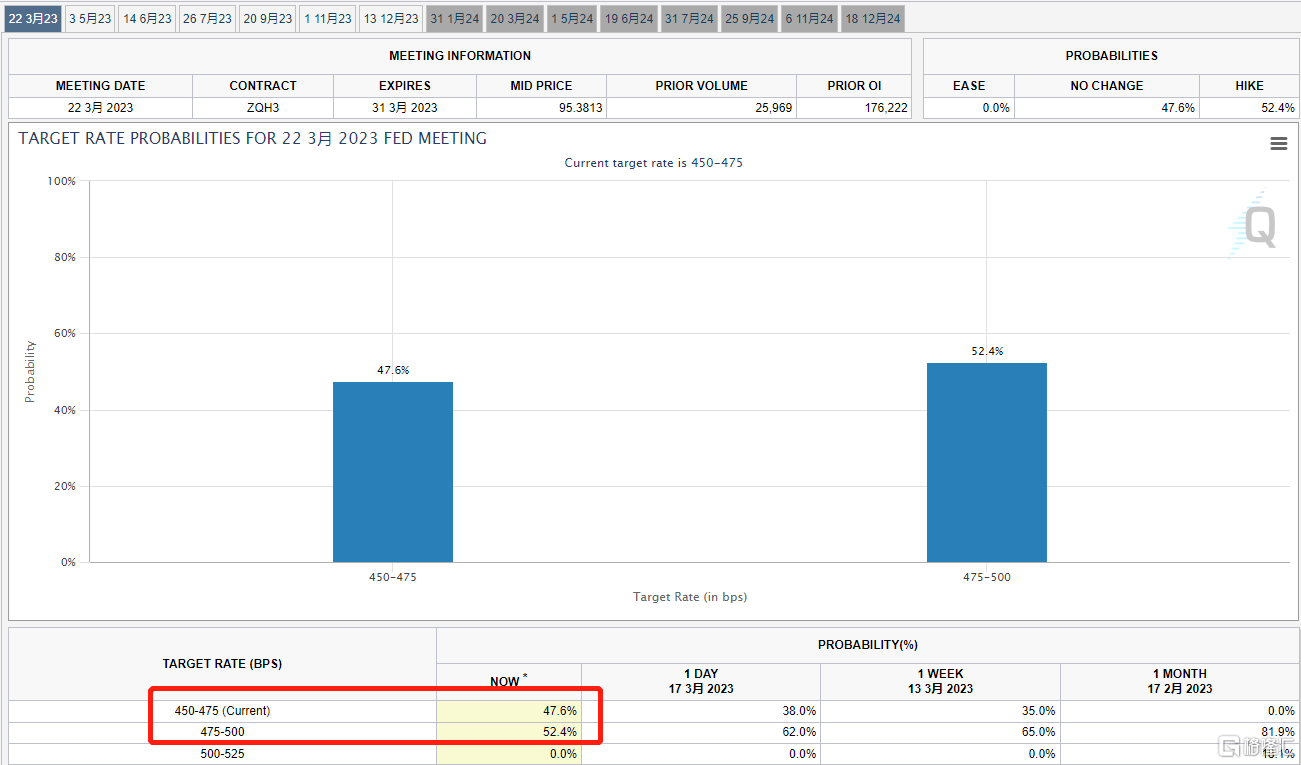Select the 3 5月23 meeting tab
Image resolution: width=1301 pixels, height=765 pixels.
pyautogui.click(x=90, y=18)
